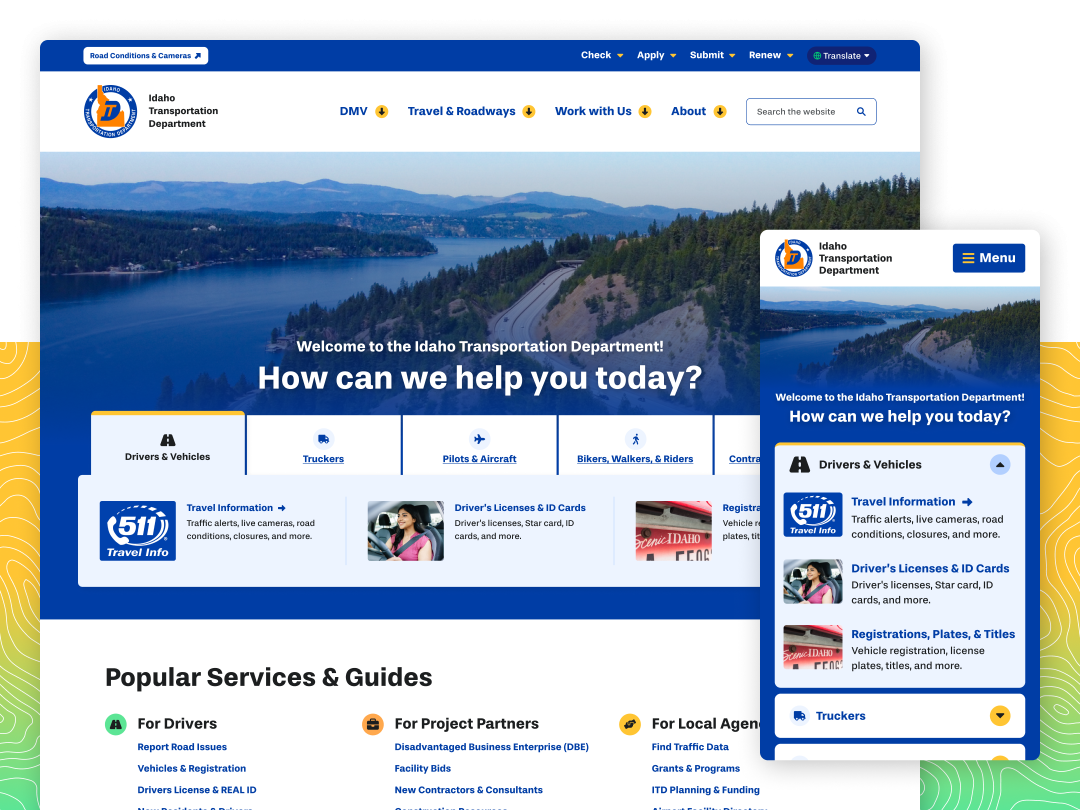Click the For Project Partners briefcase icon

pyautogui.click(x=373, y=724)
